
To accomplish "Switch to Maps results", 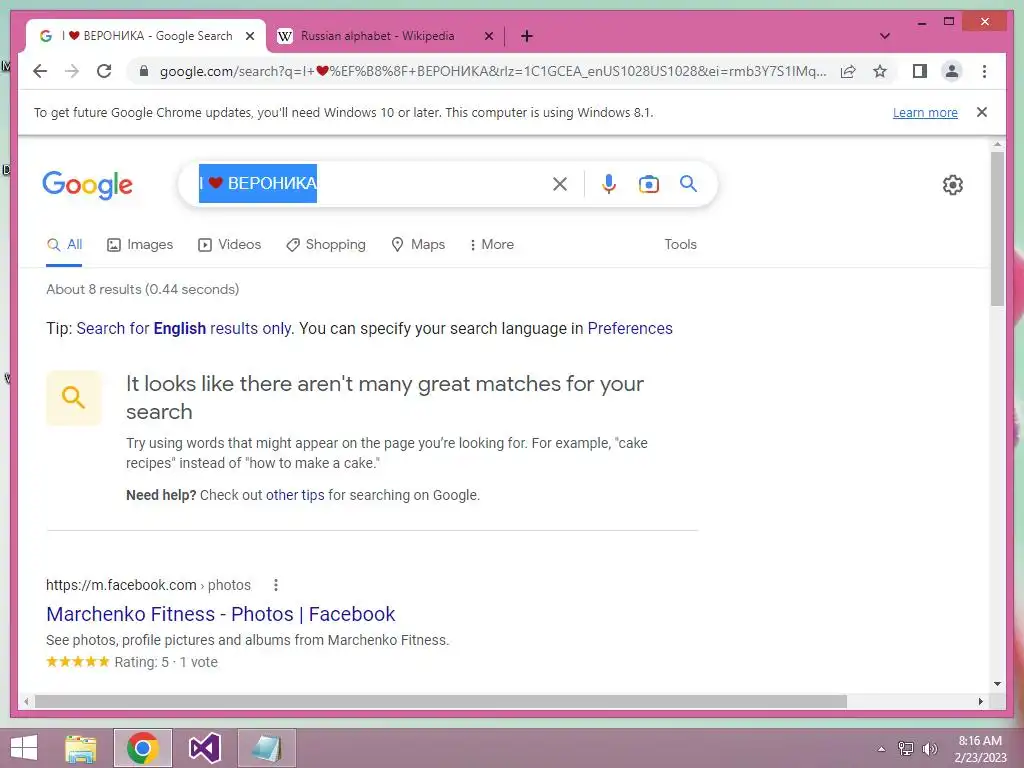I will pyautogui.click(x=418, y=244).
